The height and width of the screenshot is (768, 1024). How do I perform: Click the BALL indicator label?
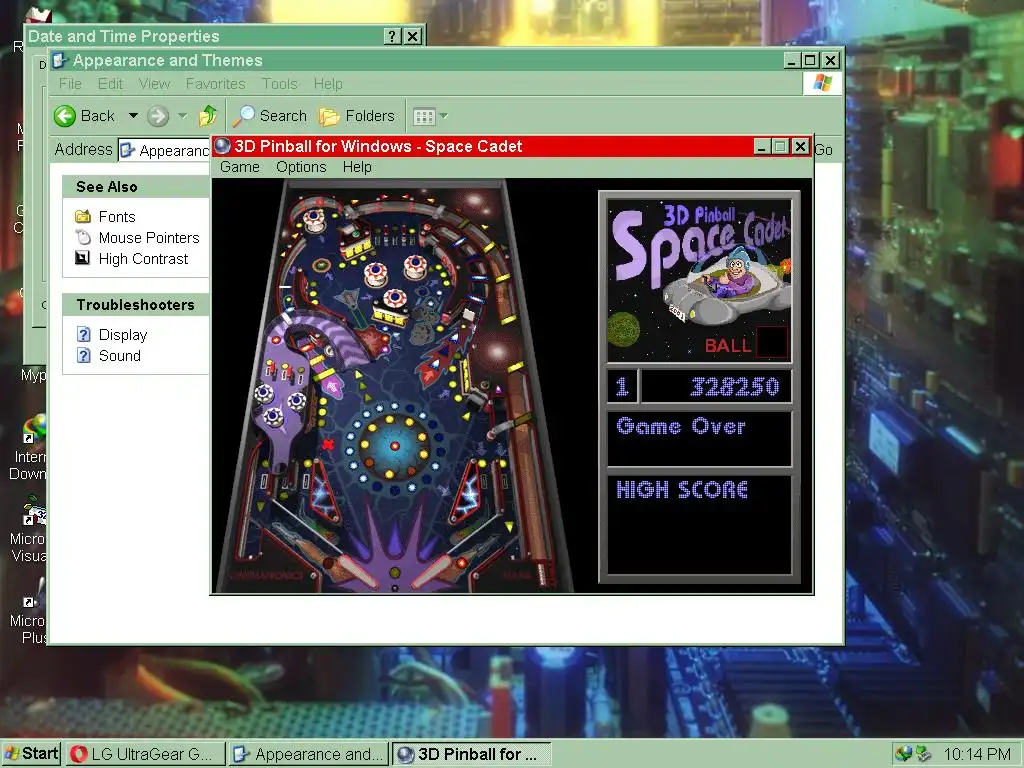[728, 345]
